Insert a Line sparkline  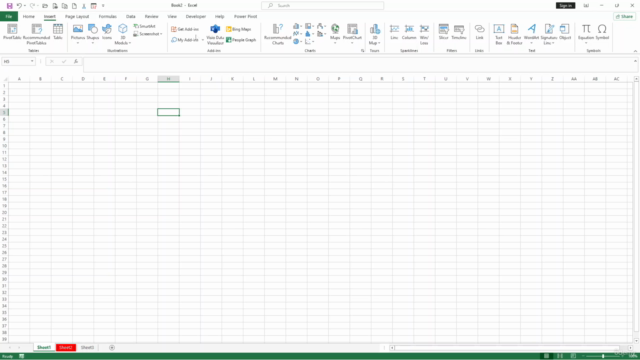394,32
